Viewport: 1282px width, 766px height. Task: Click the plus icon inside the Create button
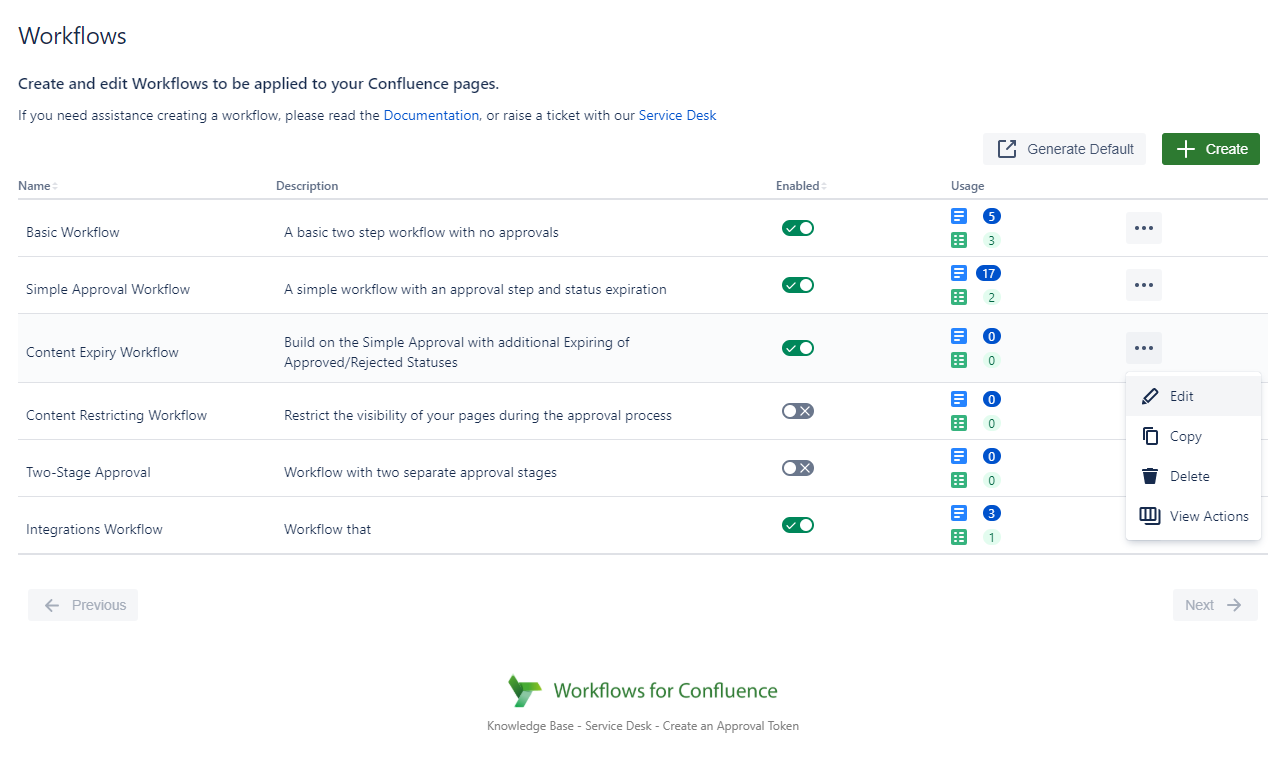[1185, 148]
